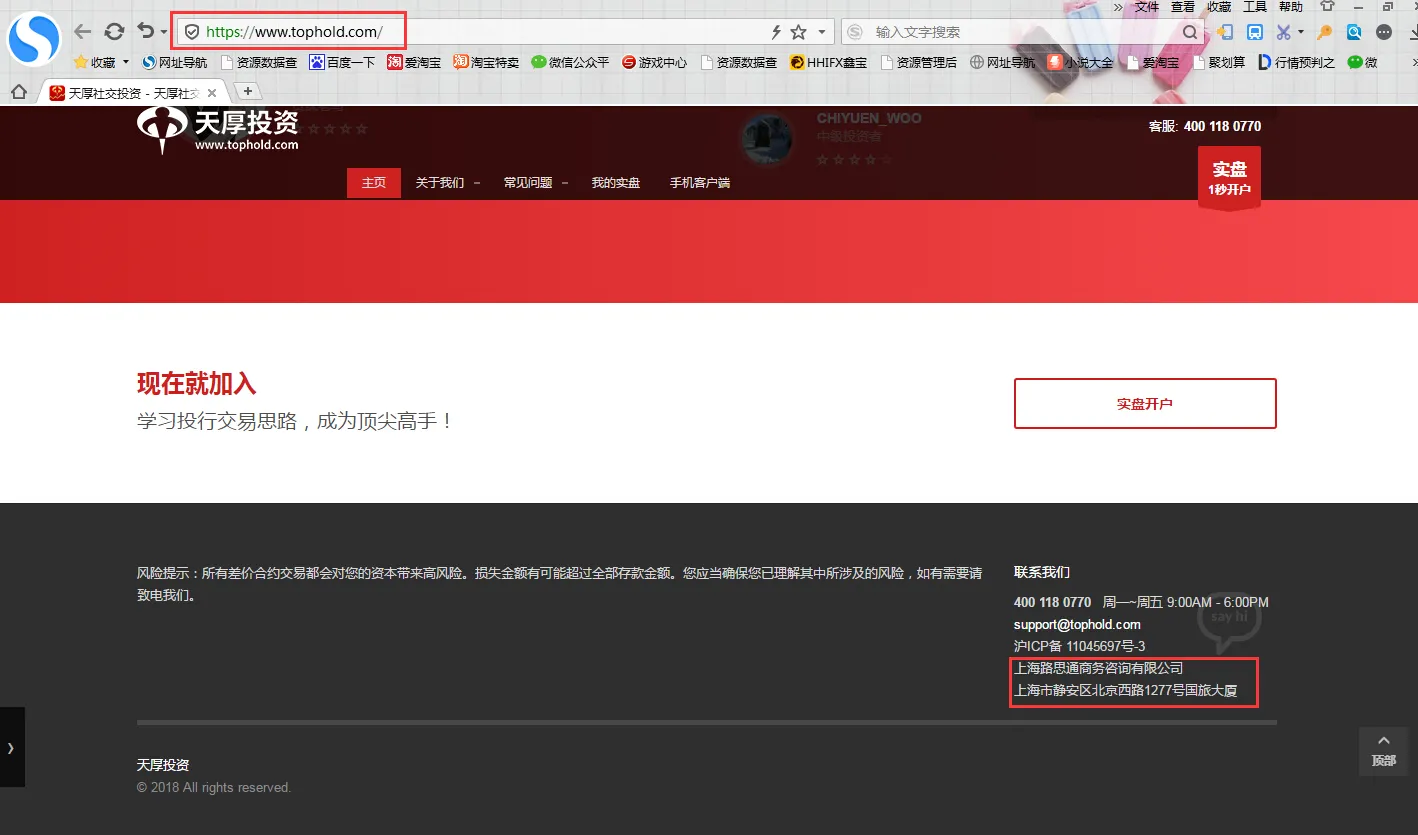Expand the side panel arrow at left edge
Screen dimensions: 1418x835
click(11, 747)
